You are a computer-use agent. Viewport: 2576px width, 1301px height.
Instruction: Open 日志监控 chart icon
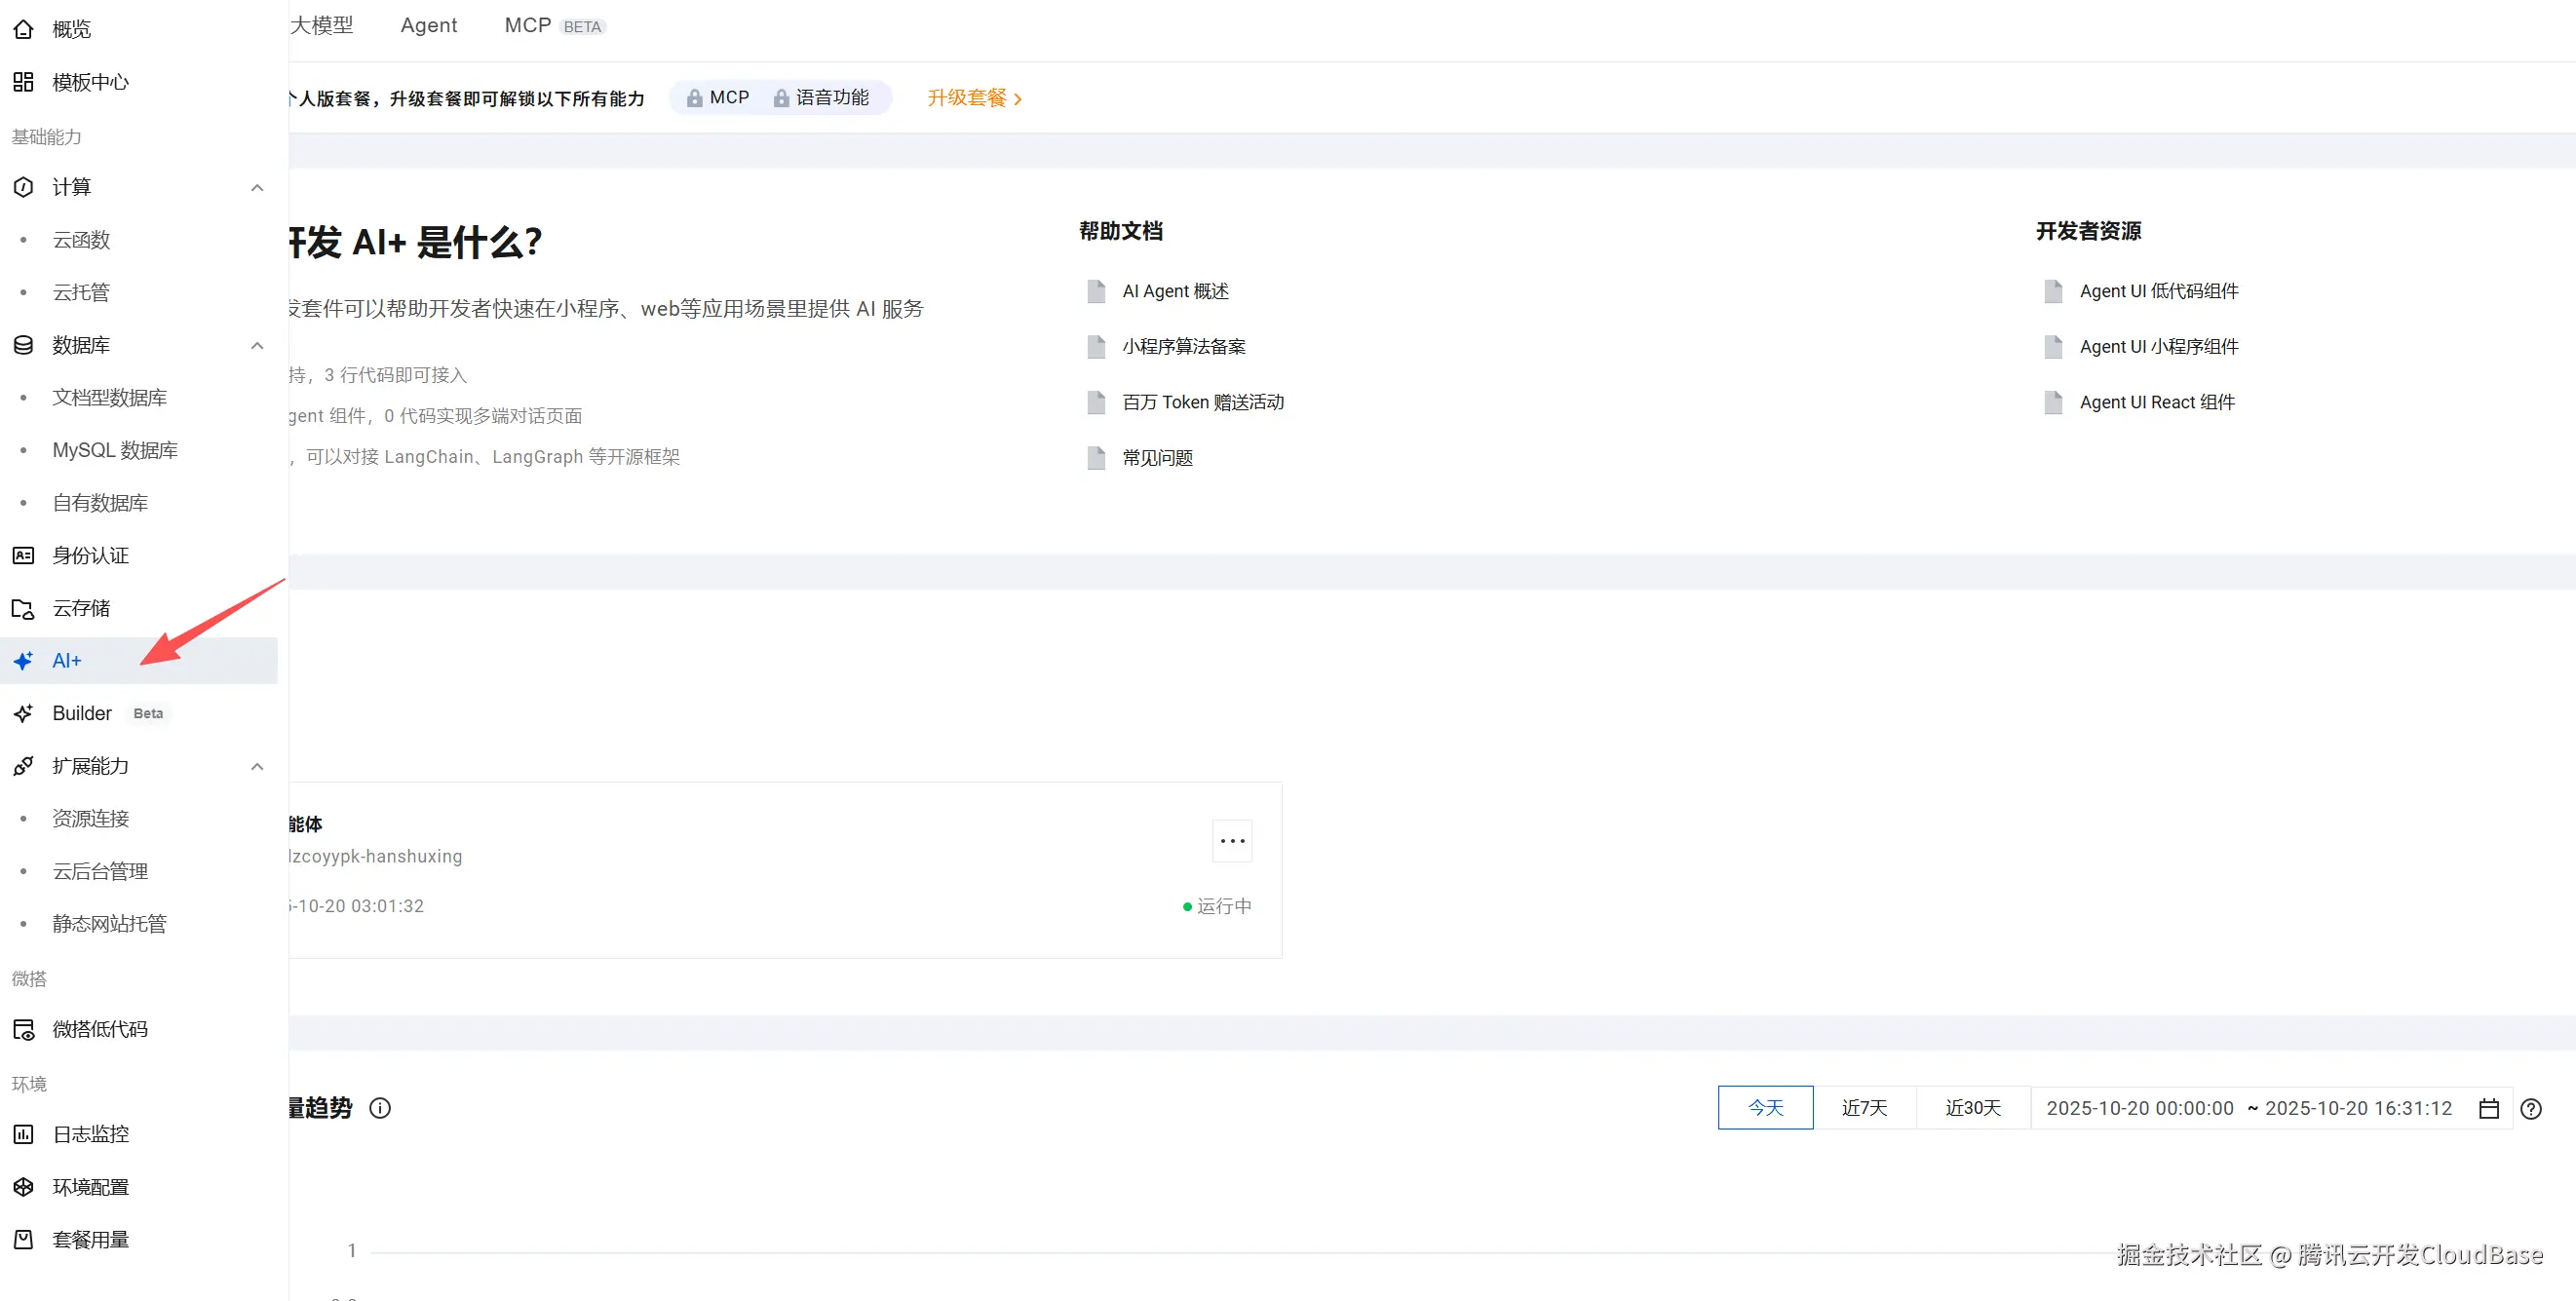click(x=23, y=1134)
